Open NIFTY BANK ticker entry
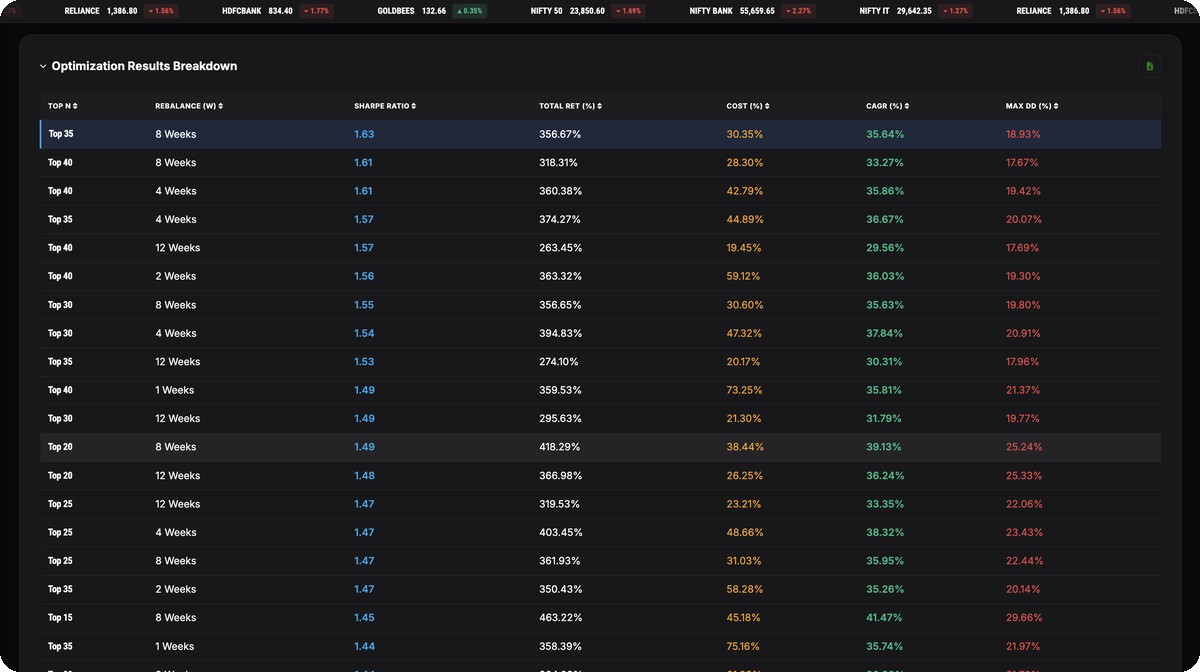This screenshot has height=672, width=1200. pyautogui.click(x=755, y=11)
